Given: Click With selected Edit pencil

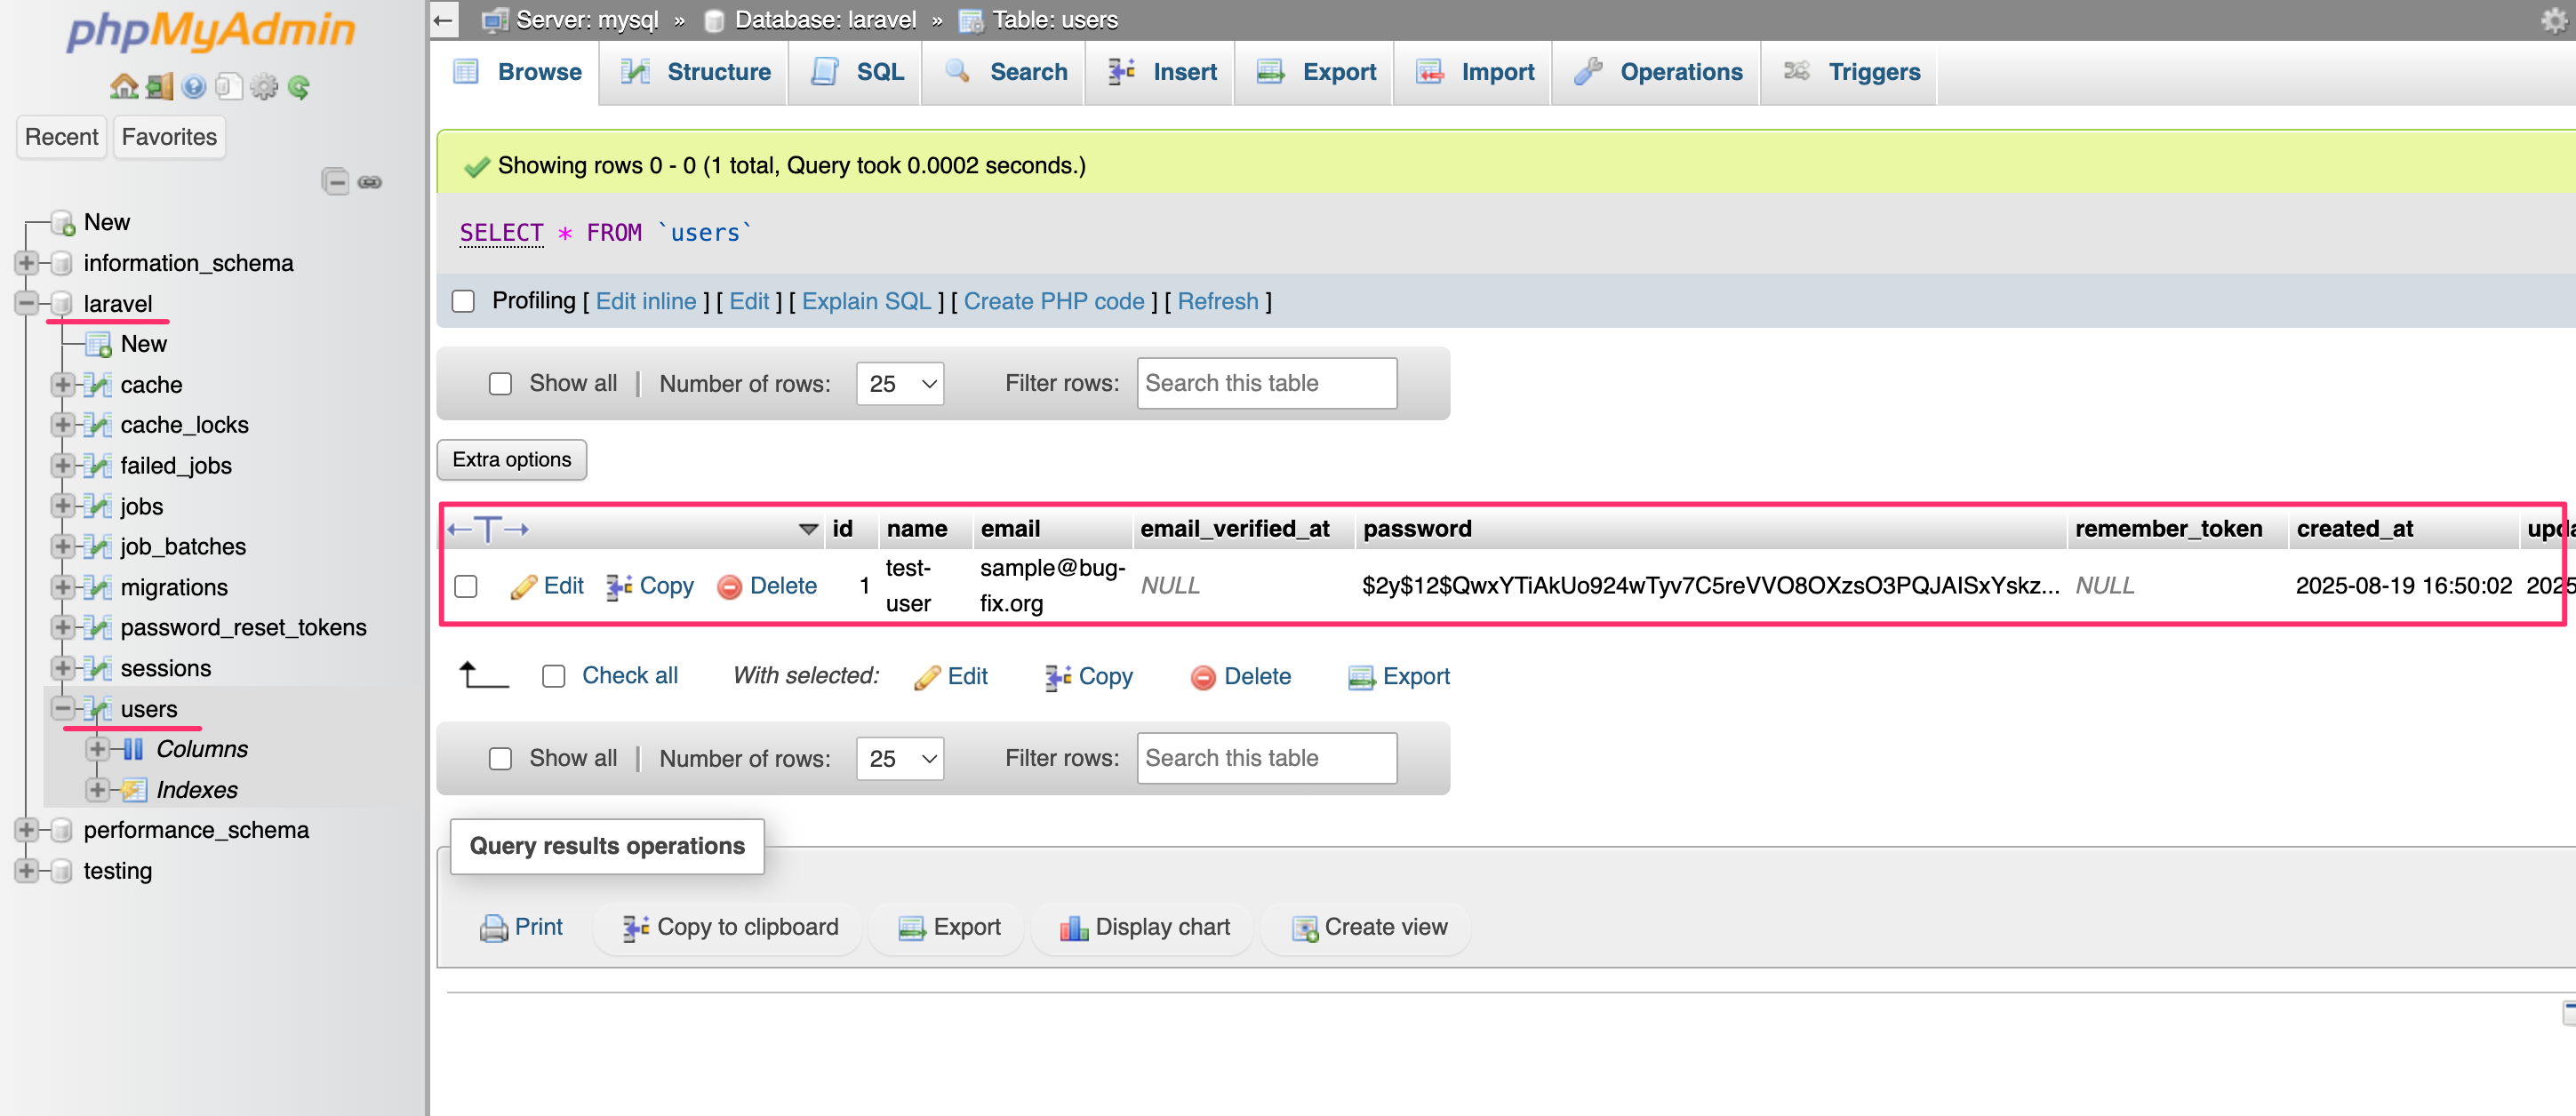Looking at the screenshot, I should coord(927,677).
